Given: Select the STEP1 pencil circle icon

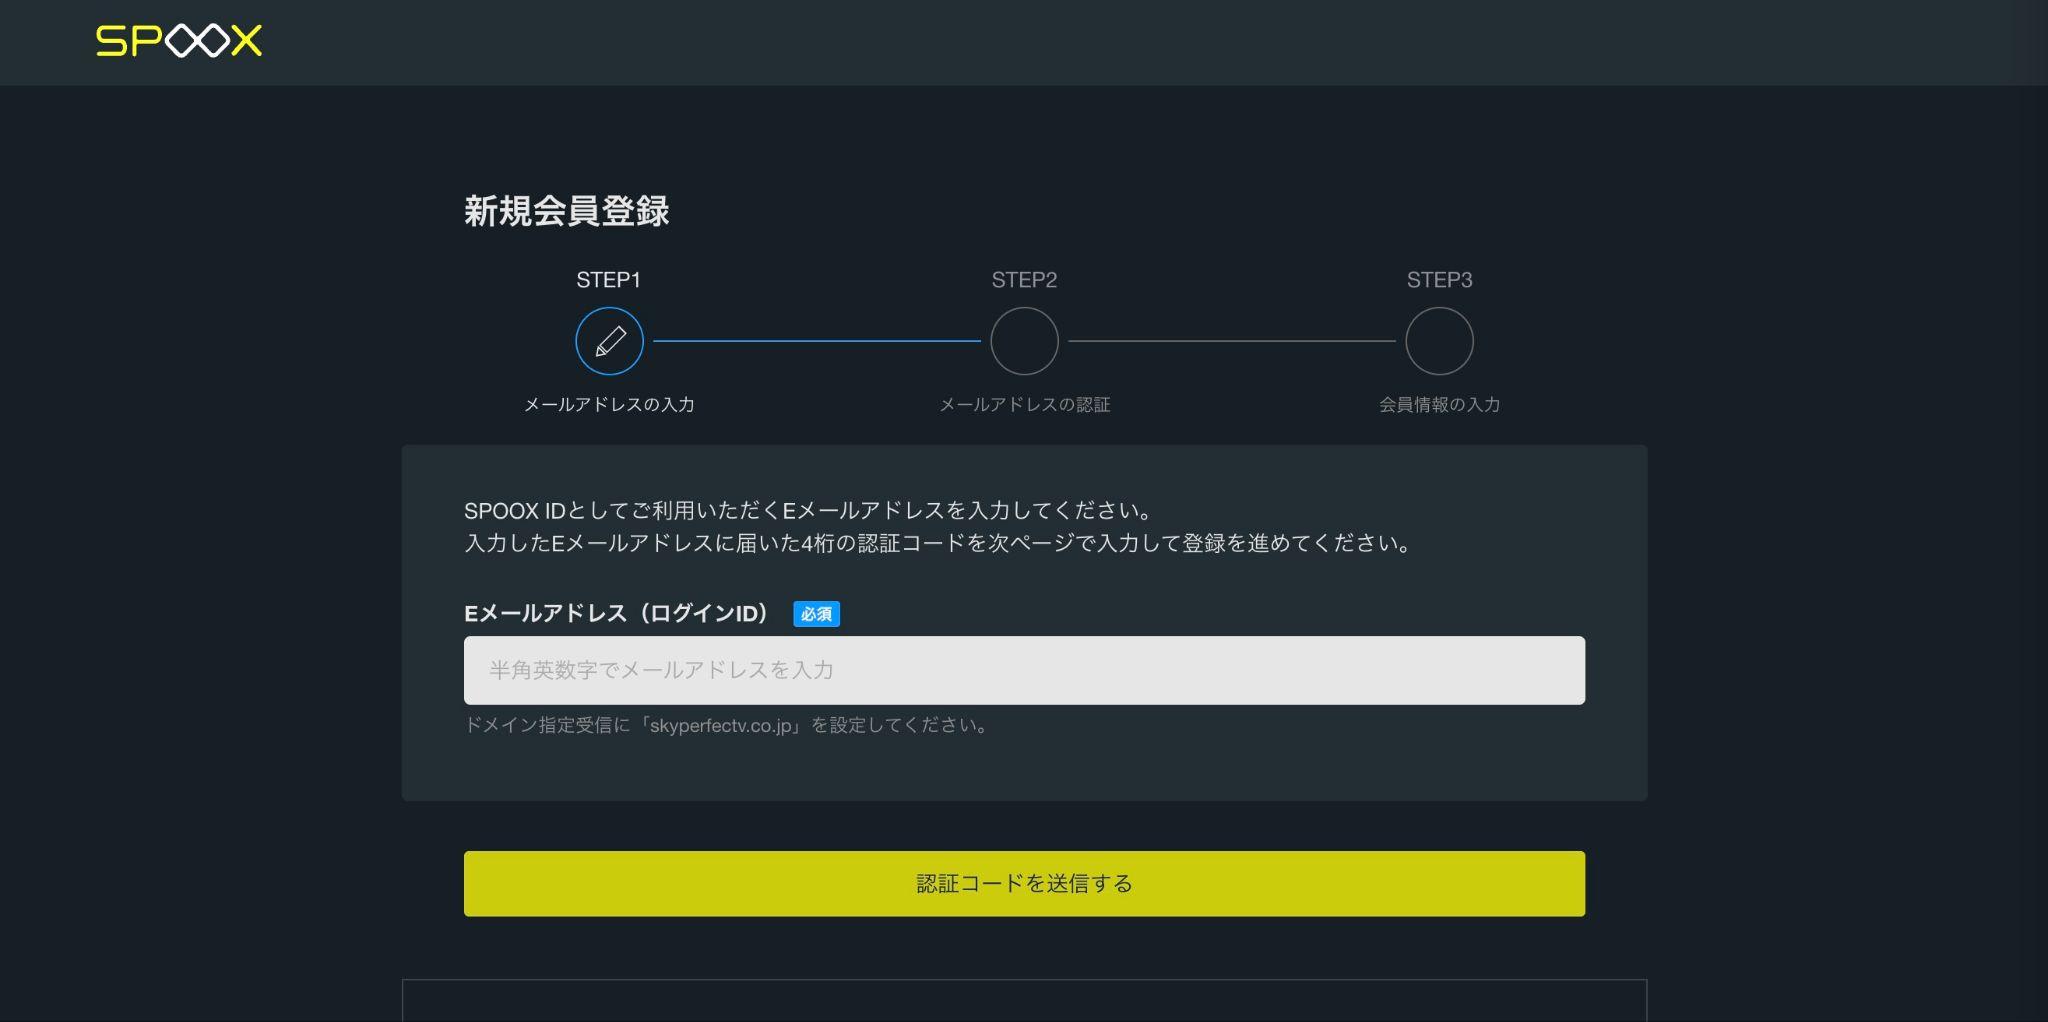Looking at the screenshot, I should 609,341.
